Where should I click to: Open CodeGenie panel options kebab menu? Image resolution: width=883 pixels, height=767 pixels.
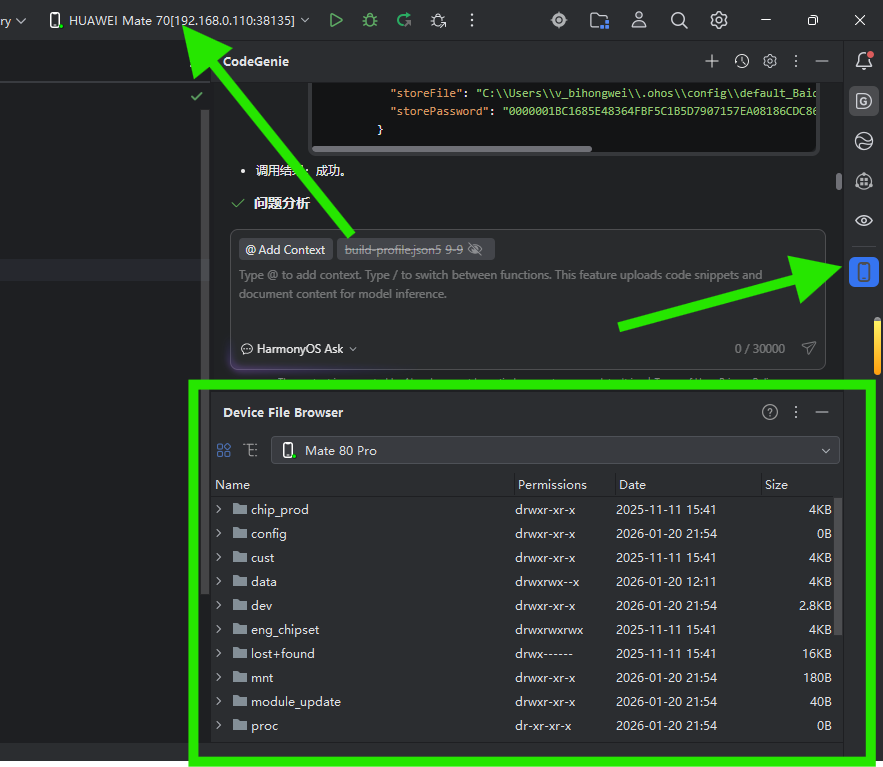click(x=796, y=61)
